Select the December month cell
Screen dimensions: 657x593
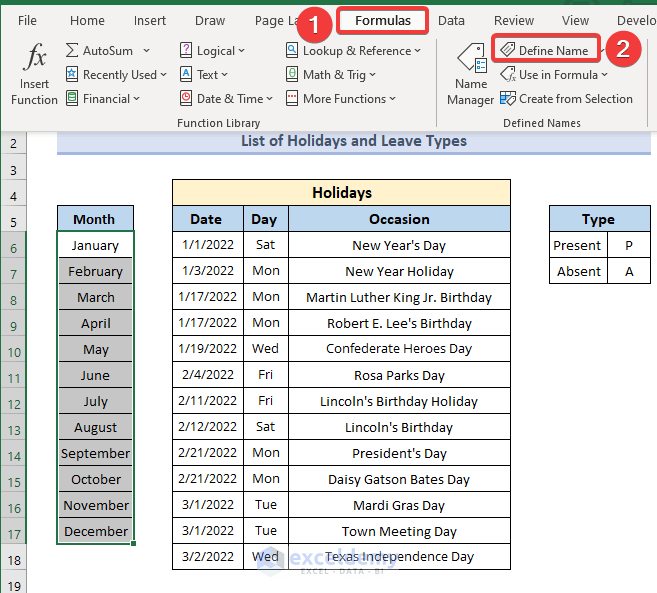click(x=96, y=531)
